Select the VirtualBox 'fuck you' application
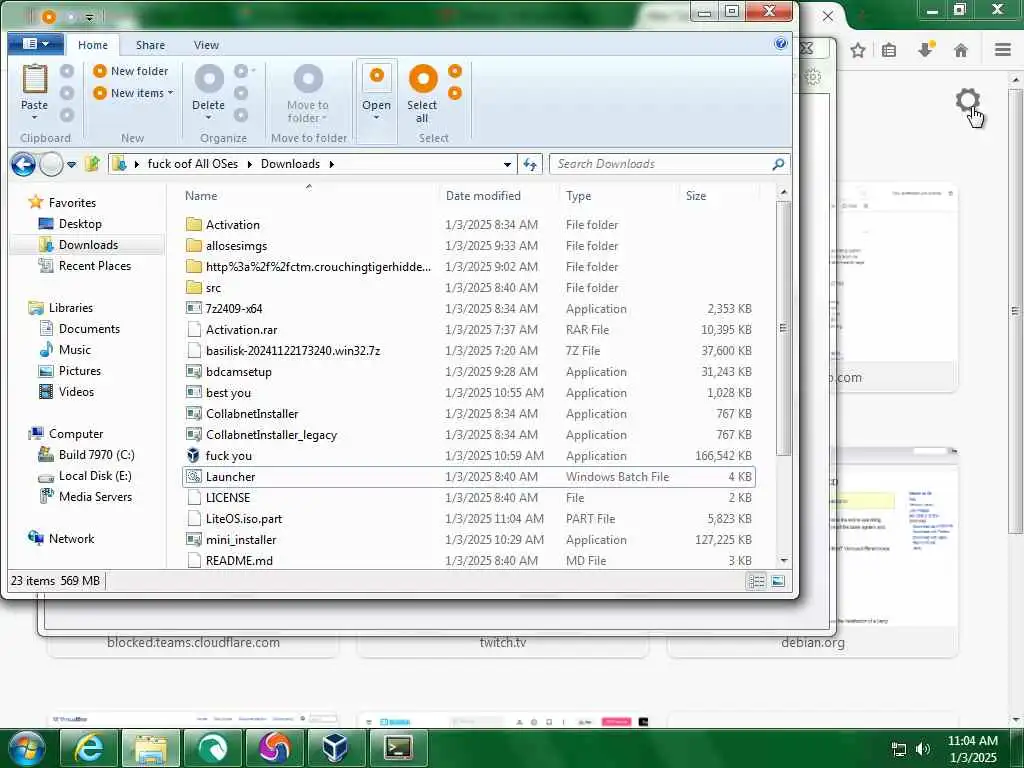This screenshot has height=768, width=1024. tap(229, 455)
